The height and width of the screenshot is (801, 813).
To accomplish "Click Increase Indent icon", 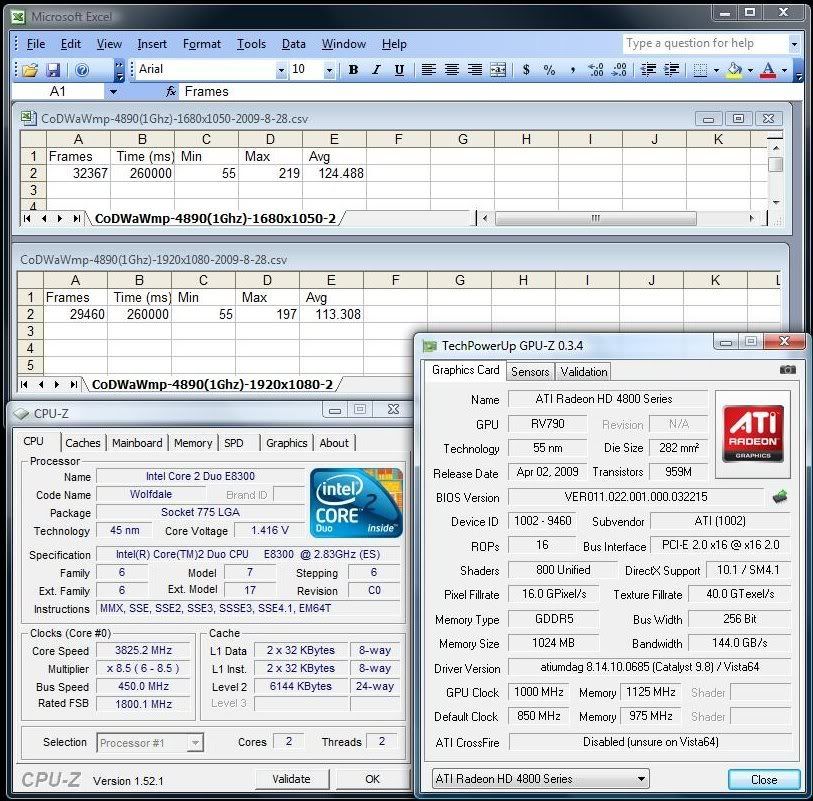I will pos(671,69).
